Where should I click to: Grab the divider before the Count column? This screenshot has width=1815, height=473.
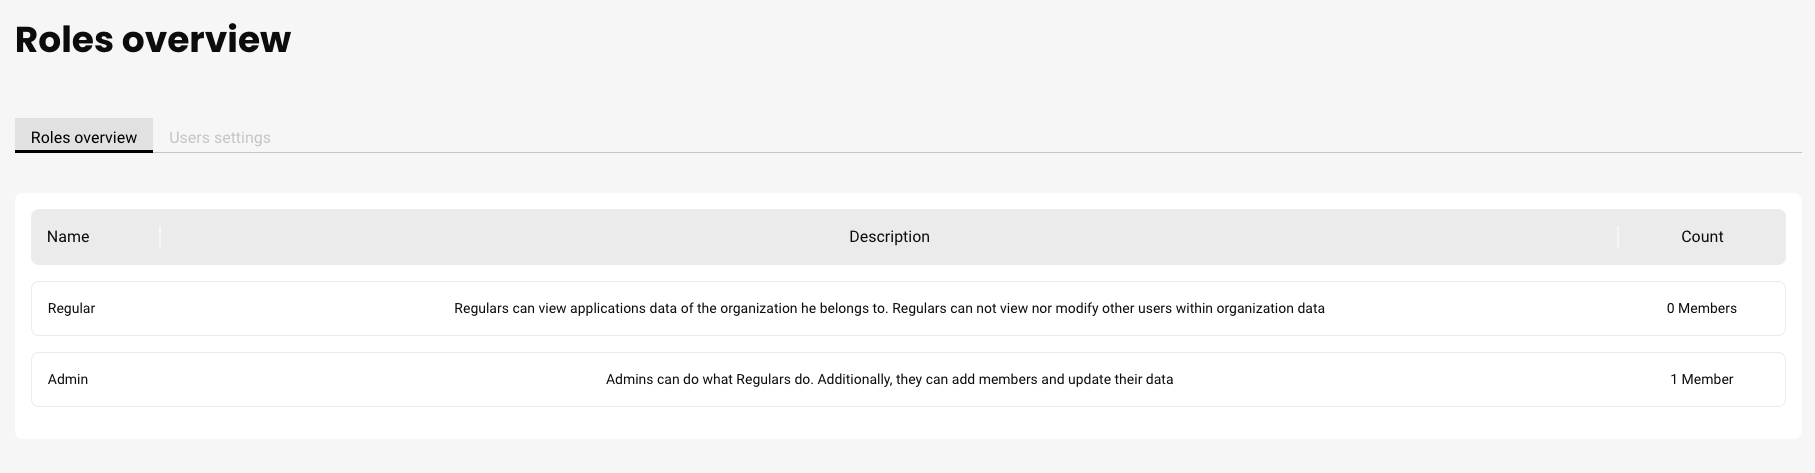coord(1617,237)
